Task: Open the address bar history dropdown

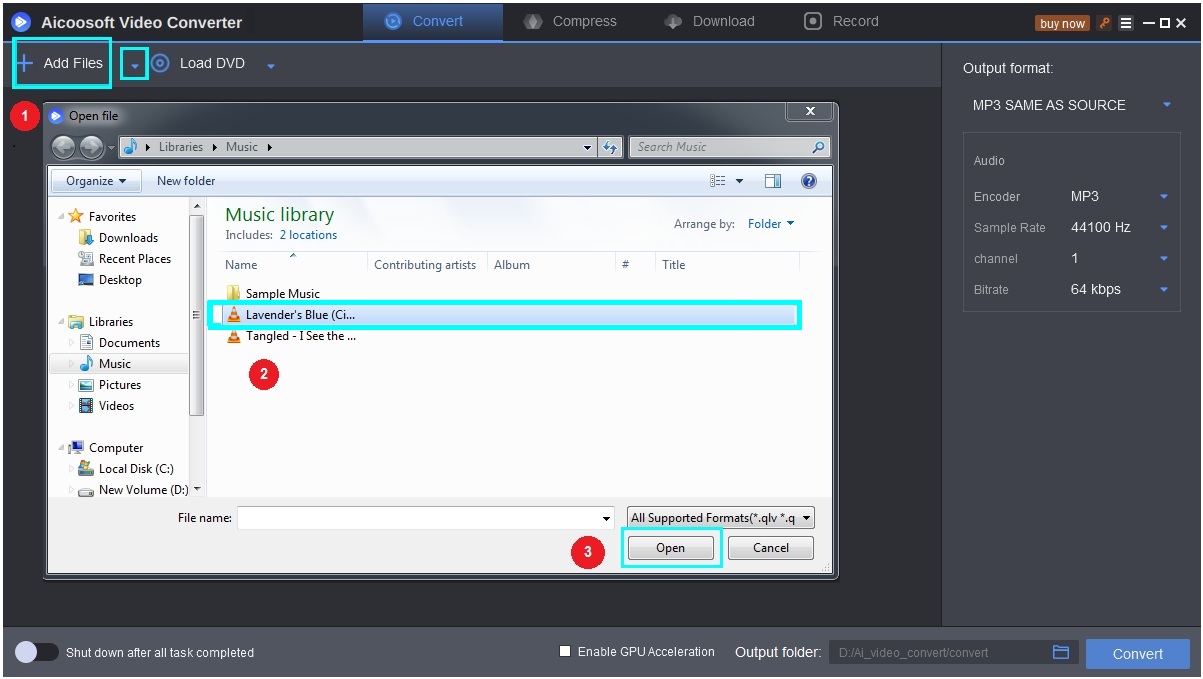Action: coord(588,147)
